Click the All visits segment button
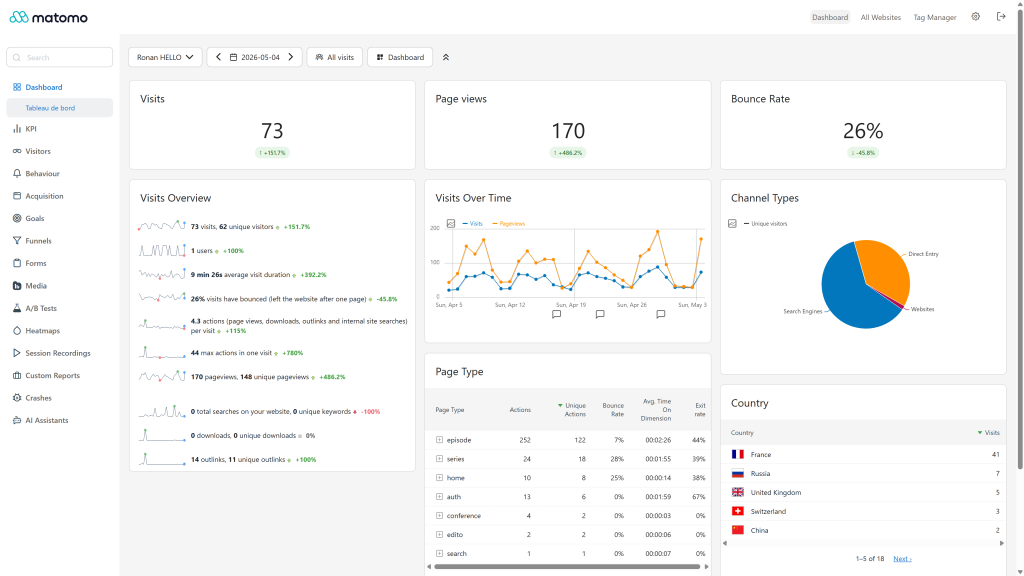1024x576 pixels. click(x=334, y=57)
